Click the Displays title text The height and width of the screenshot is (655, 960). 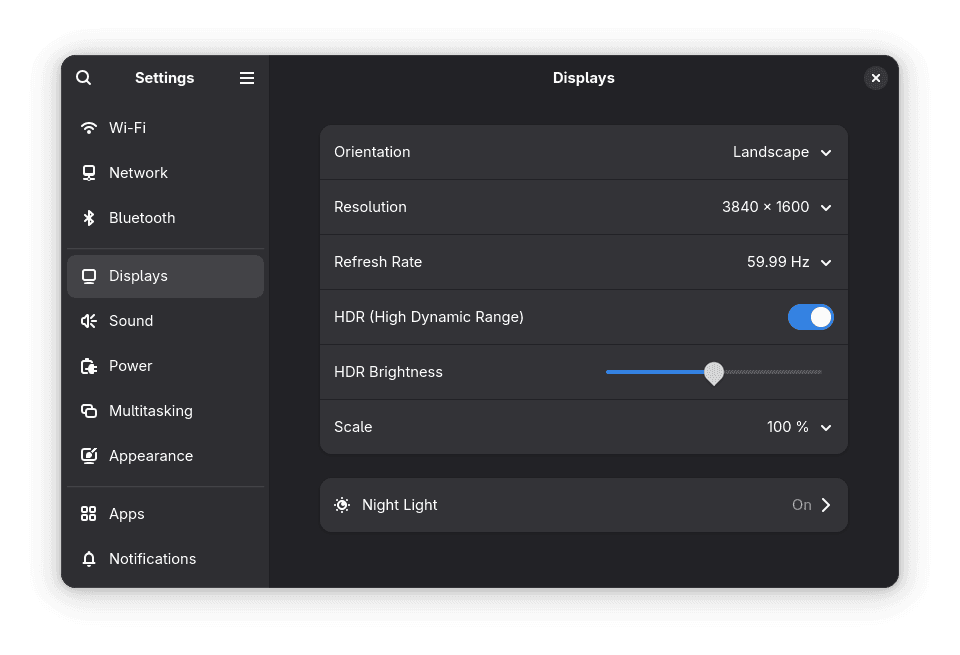pos(583,78)
